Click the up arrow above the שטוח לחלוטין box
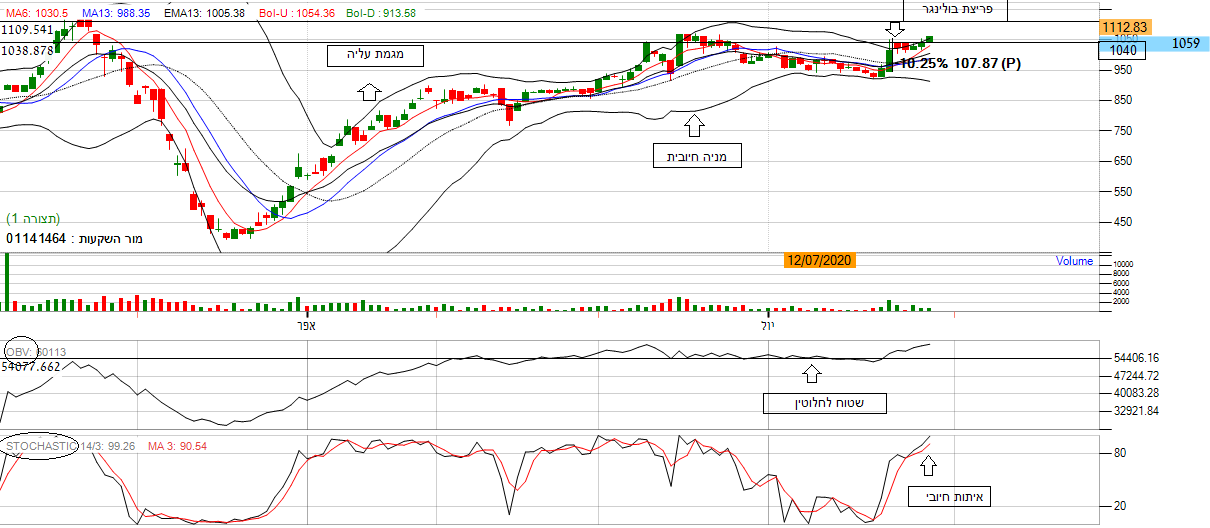The width and height of the screenshot is (1210, 528). 811,374
